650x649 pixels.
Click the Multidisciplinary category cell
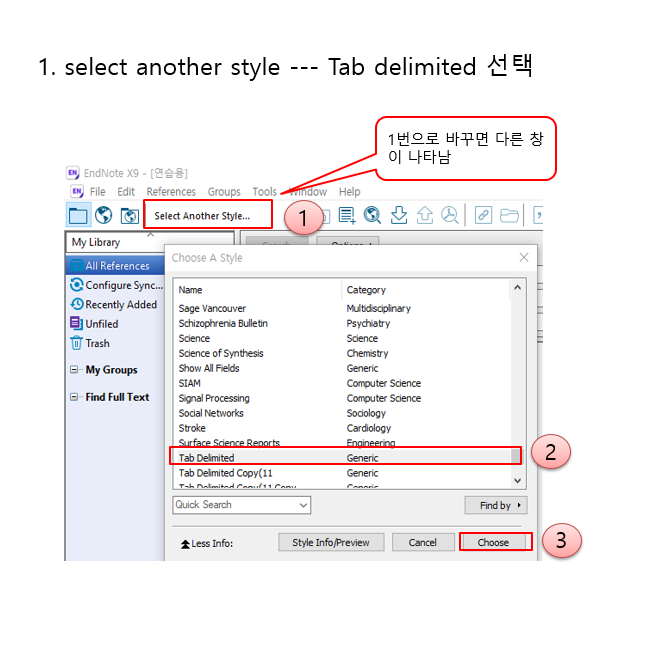[x=378, y=308]
